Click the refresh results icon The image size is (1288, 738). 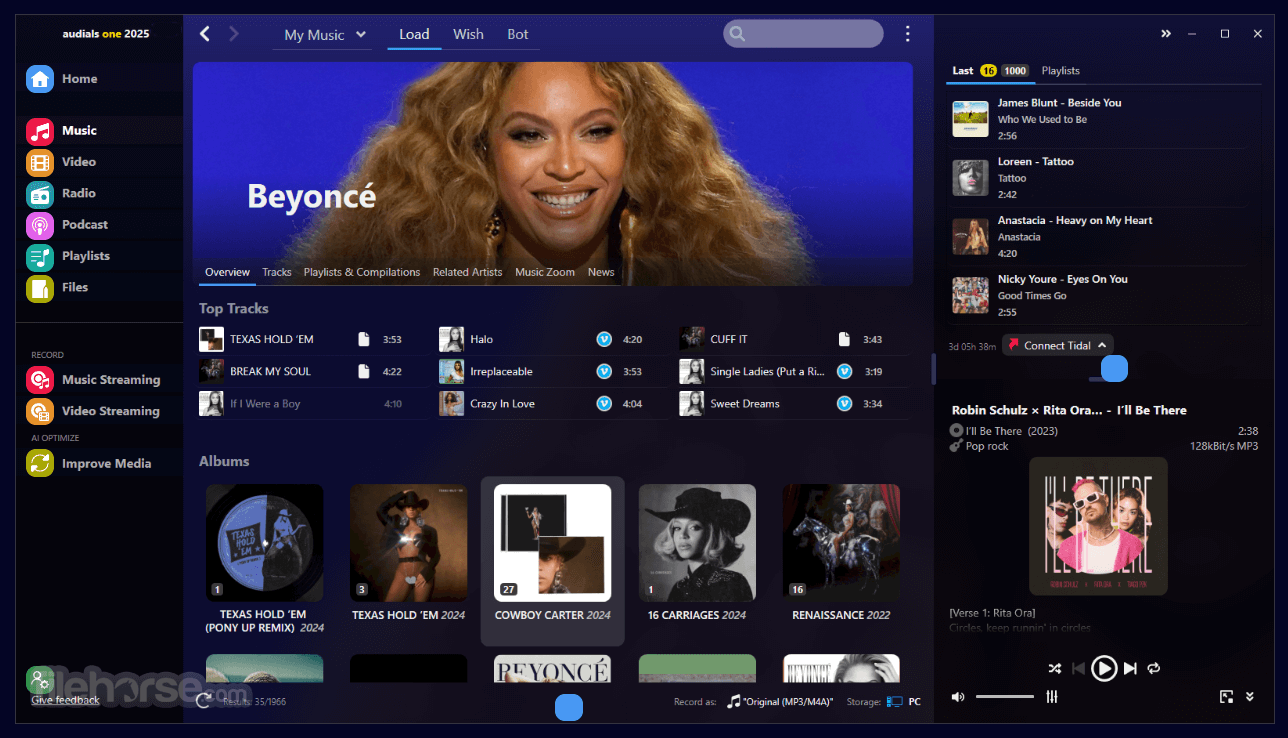click(204, 701)
